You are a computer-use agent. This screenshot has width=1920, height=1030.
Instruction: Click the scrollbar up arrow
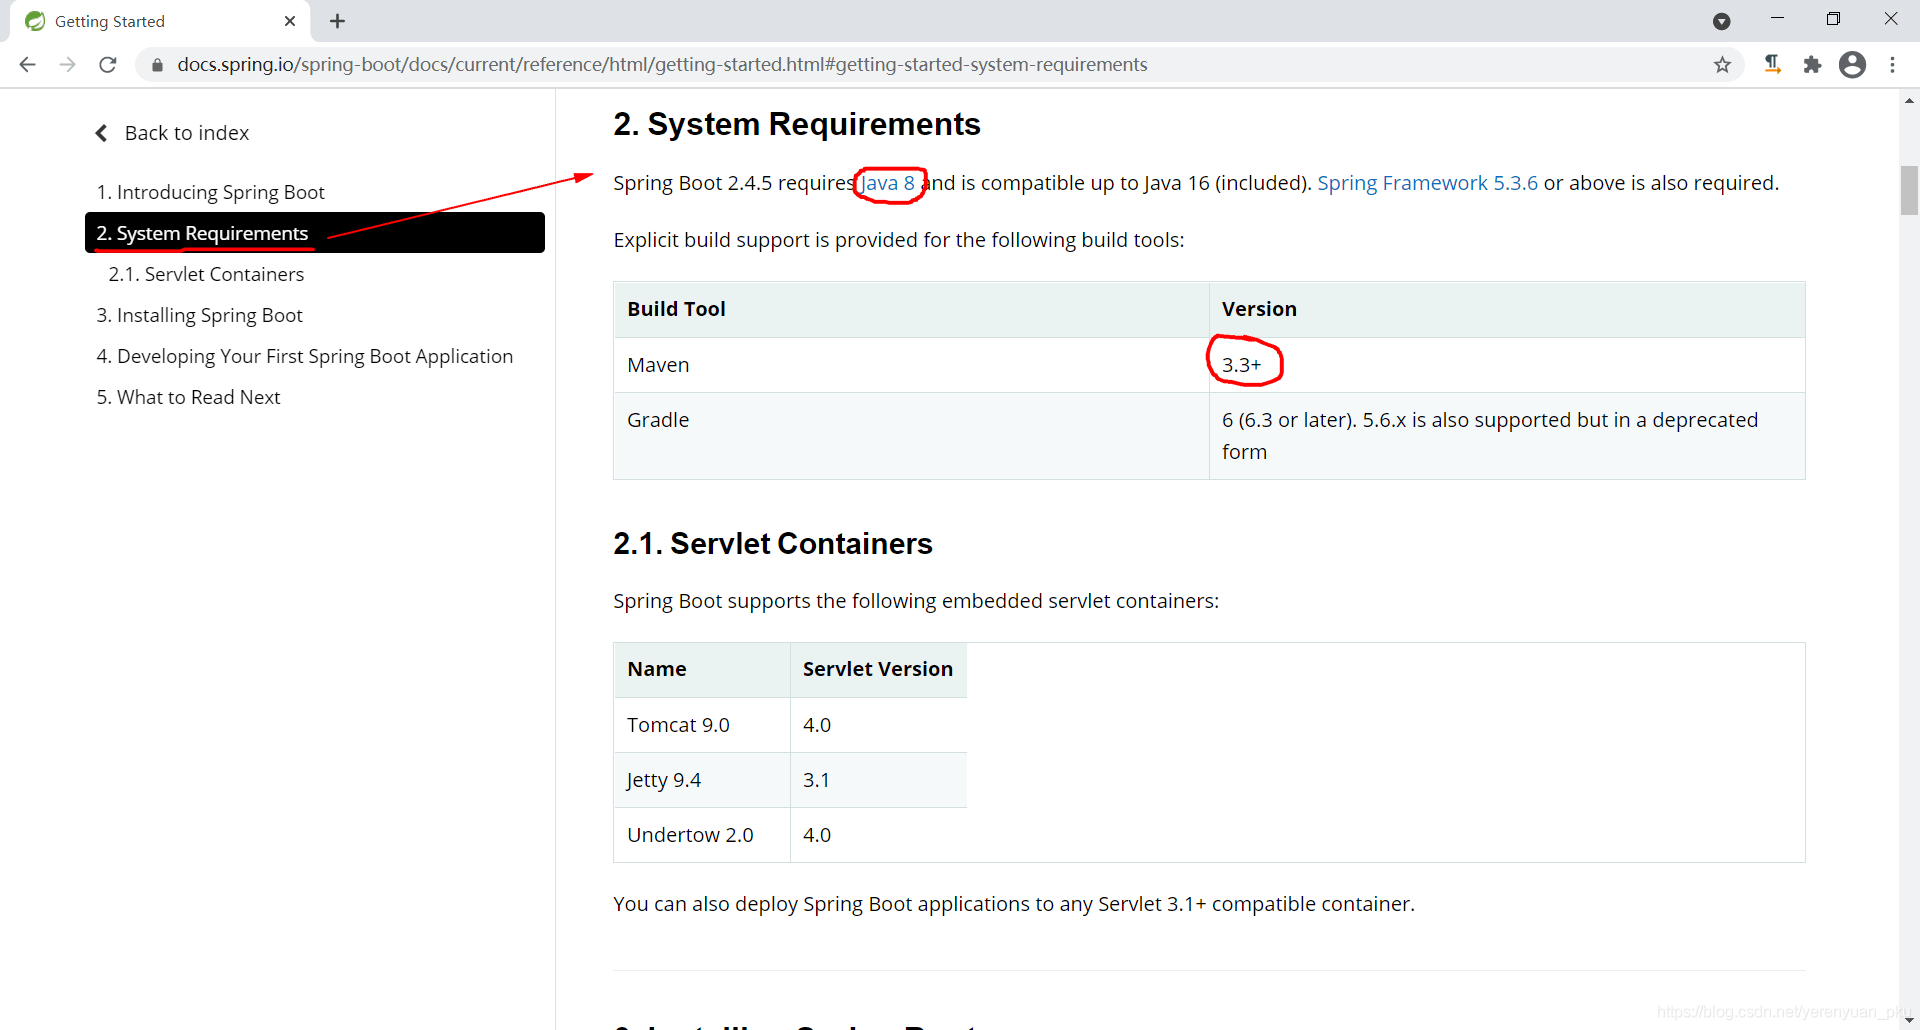pyautogui.click(x=1909, y=100)
